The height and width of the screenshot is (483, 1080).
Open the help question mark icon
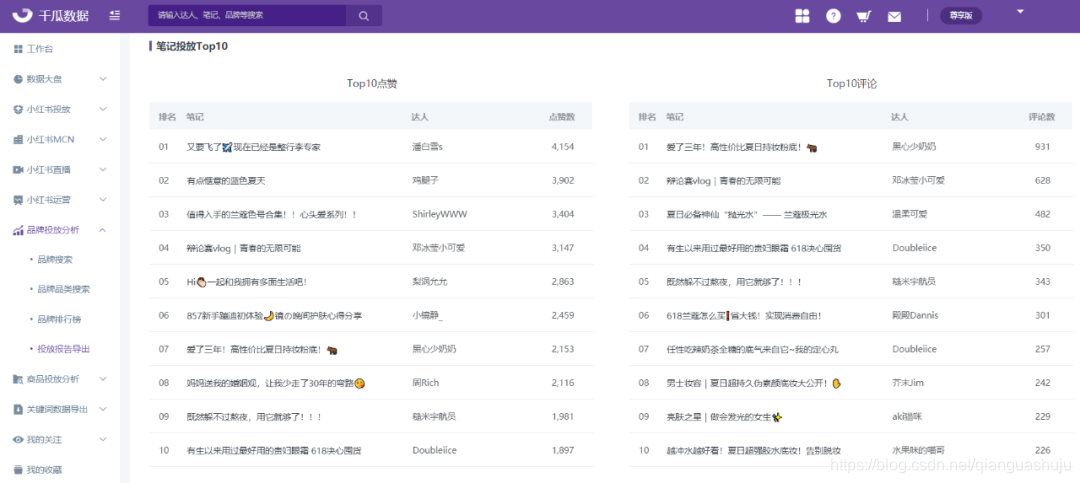(833, 16)
